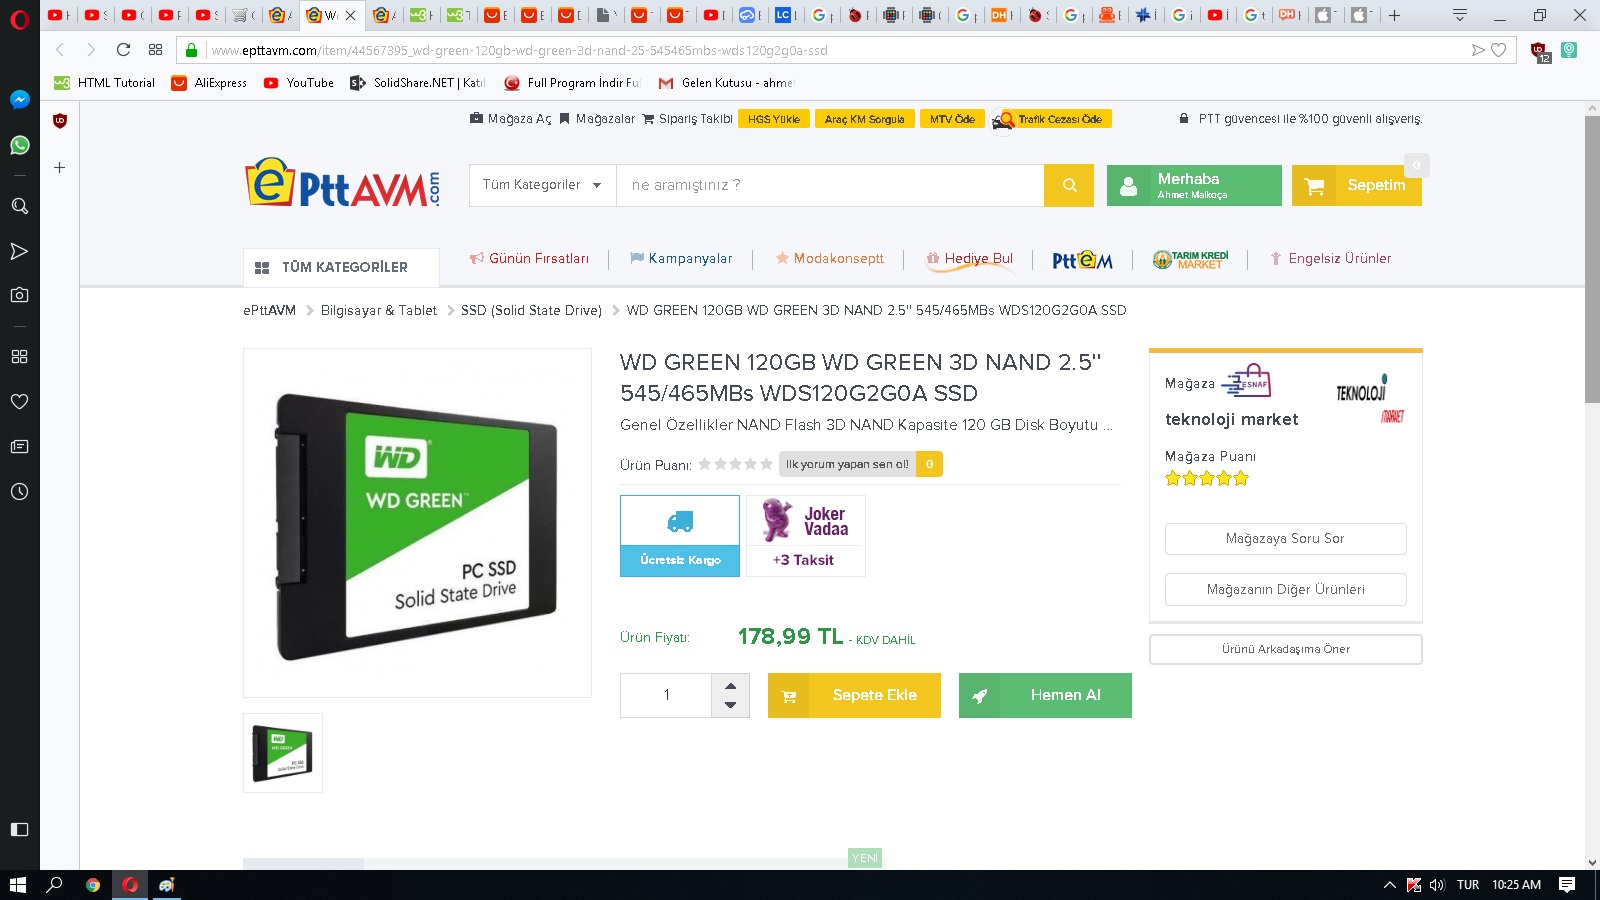The width and height of the screenshot is (1600, 900).
Task: Open History clock icon in sidebar
Action: point(19,491)
